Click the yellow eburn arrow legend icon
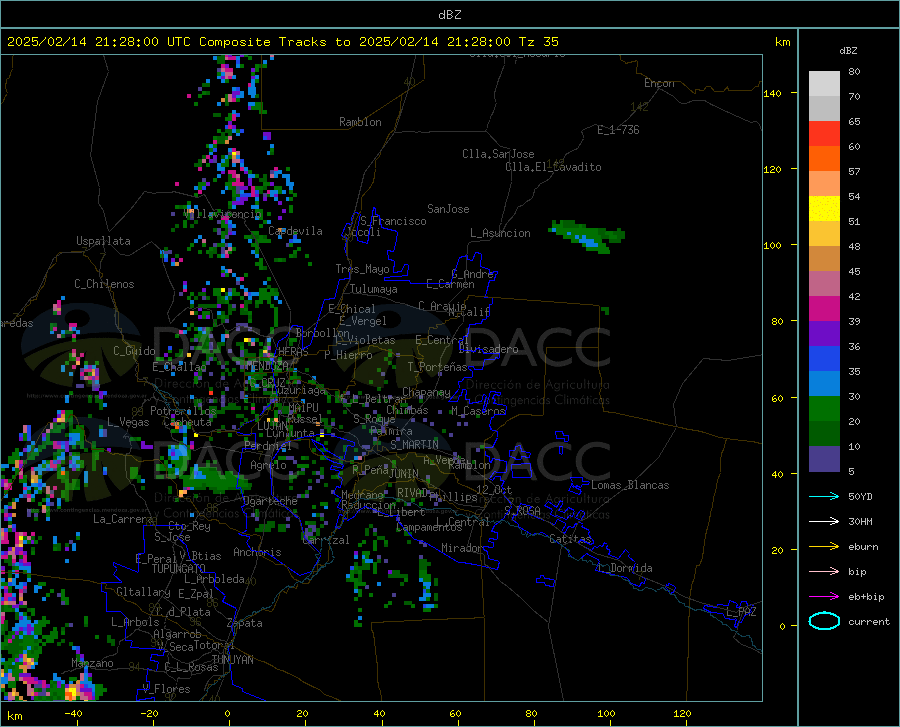This screenshot has width=900, height=727. [x=824, y=546]
